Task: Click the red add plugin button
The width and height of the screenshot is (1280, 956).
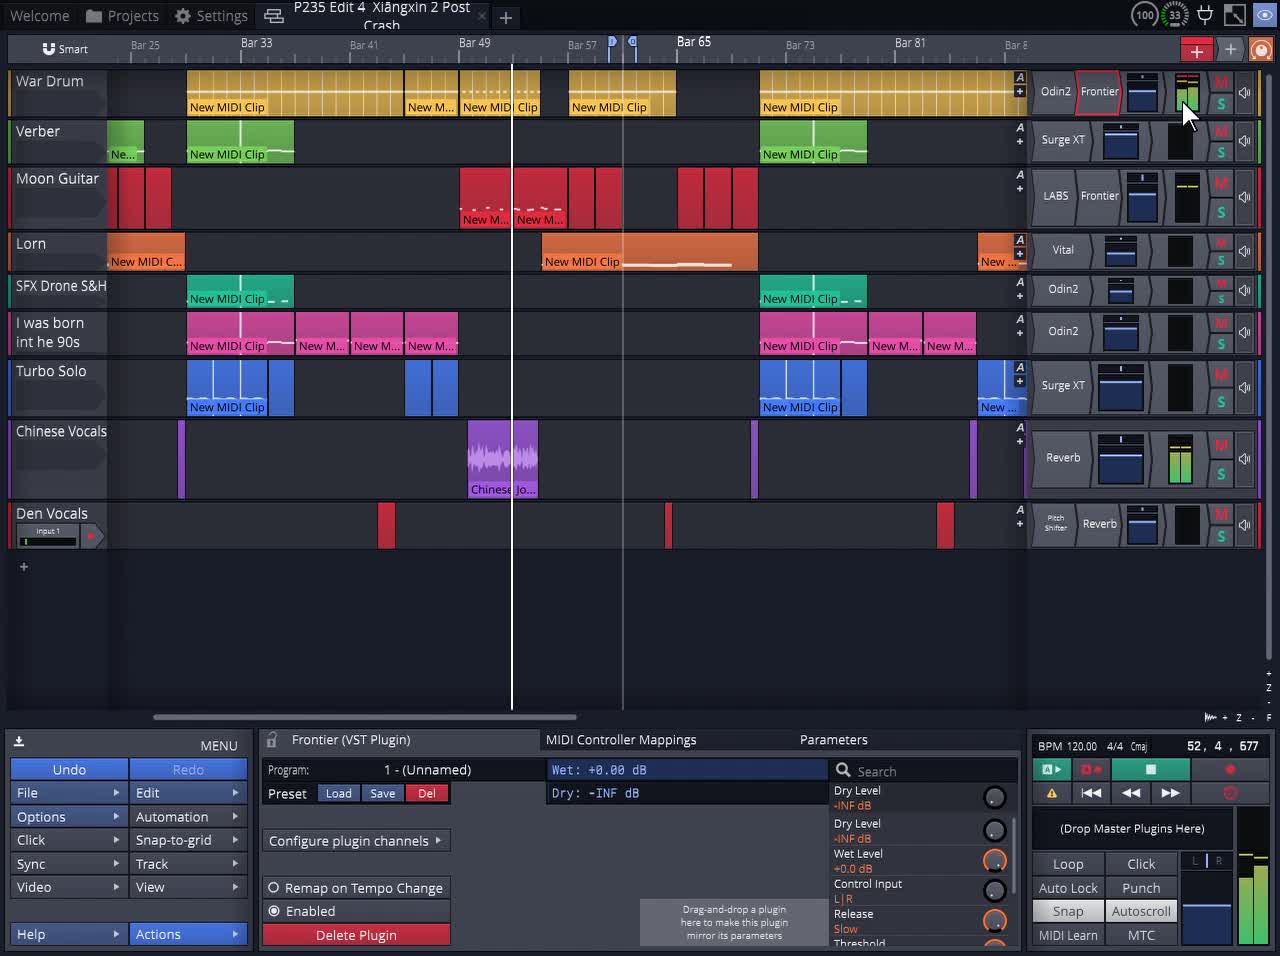Action: pyautogui.click(x=1197, y=50)
